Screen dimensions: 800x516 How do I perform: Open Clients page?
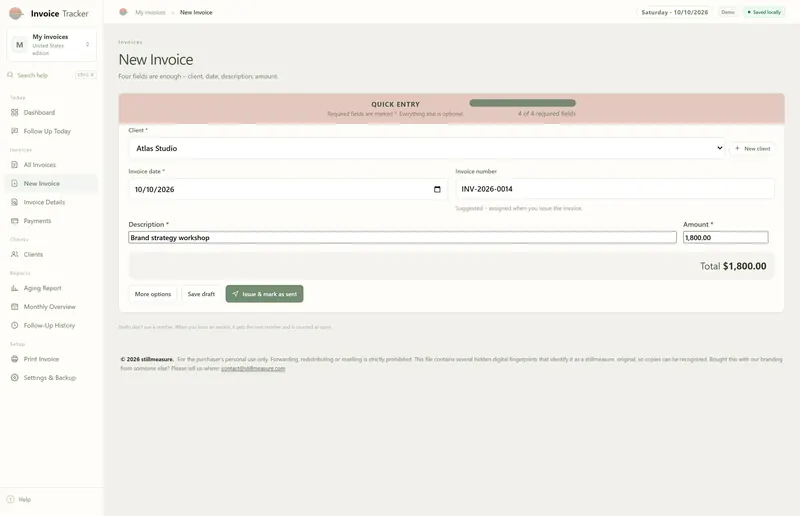[x=51, y=254]
